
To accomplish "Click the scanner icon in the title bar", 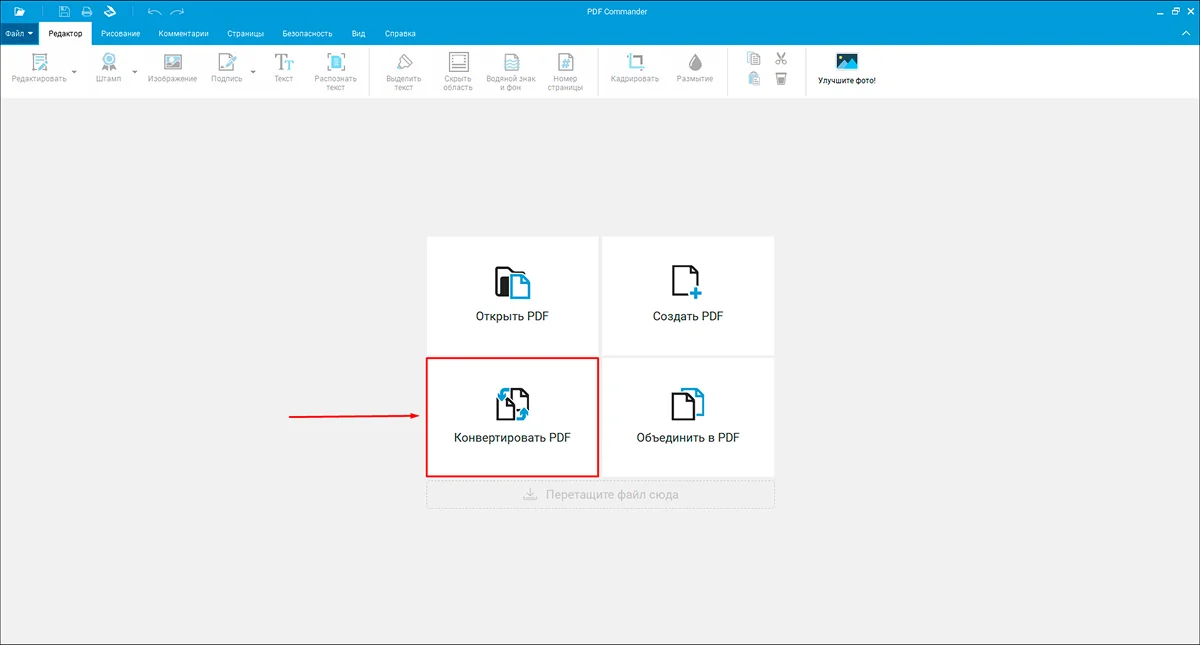I will (110, 11).
